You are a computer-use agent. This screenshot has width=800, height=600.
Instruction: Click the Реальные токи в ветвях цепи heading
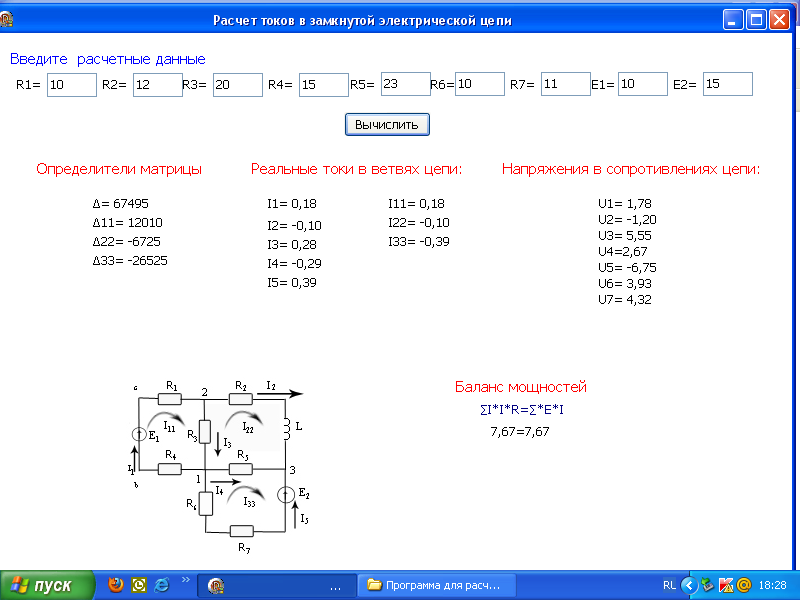pos(356,169)
